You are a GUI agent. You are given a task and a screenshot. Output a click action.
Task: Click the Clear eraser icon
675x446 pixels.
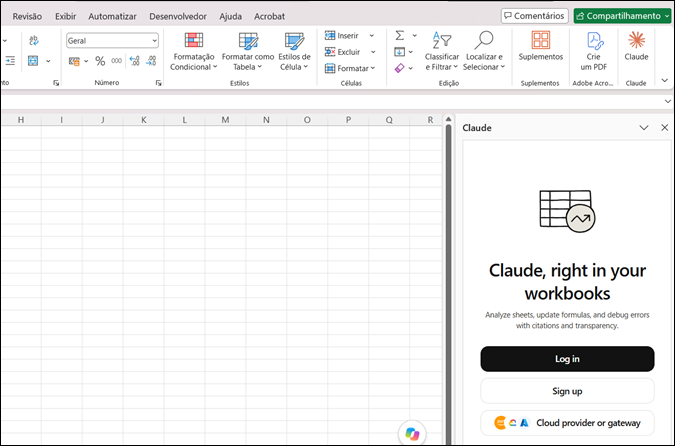[399, 68]
